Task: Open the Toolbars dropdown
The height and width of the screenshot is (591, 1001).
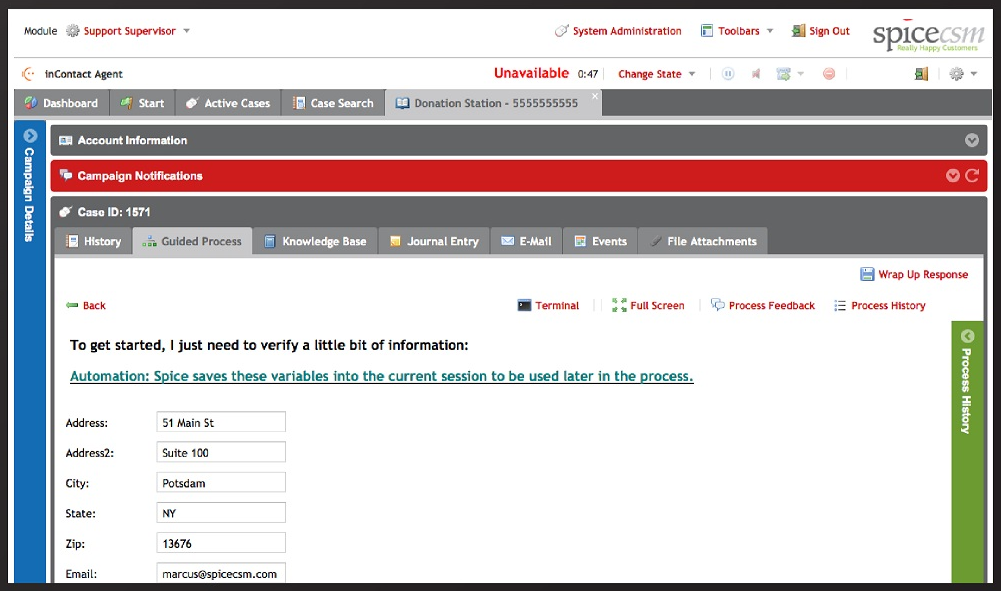Action: (x=737, y=31)
